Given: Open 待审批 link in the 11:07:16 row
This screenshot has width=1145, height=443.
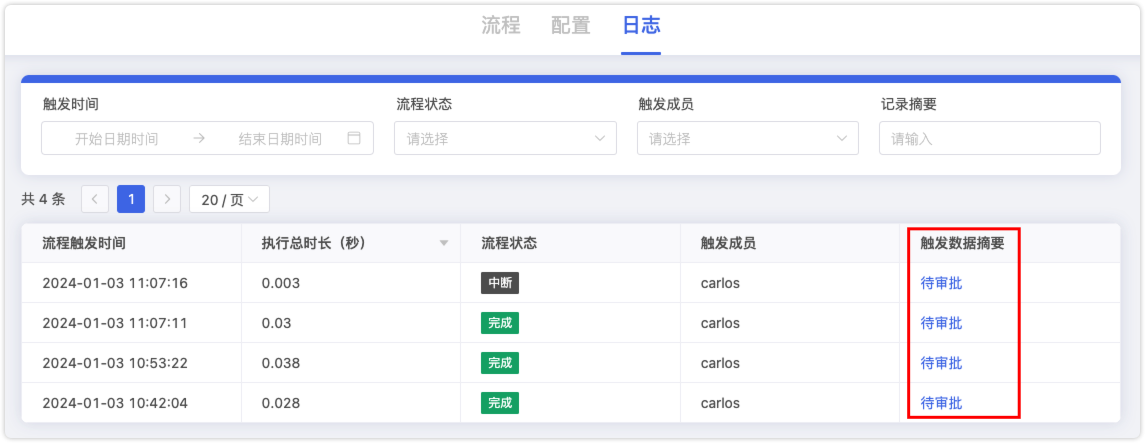Looking at the screenshot, I should point(941,283).
